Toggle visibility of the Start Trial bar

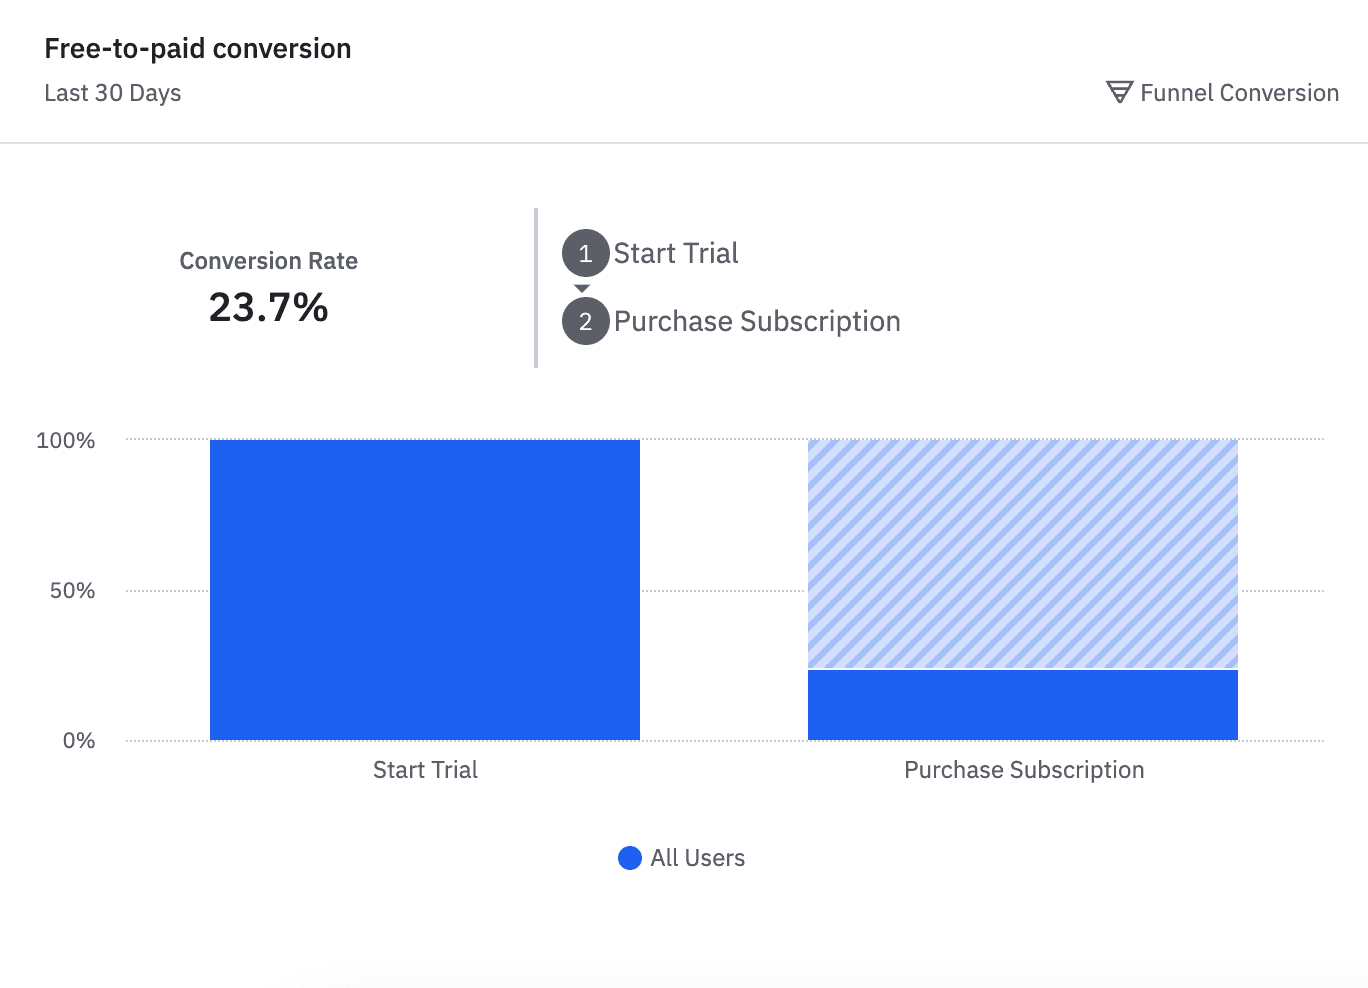424,588
